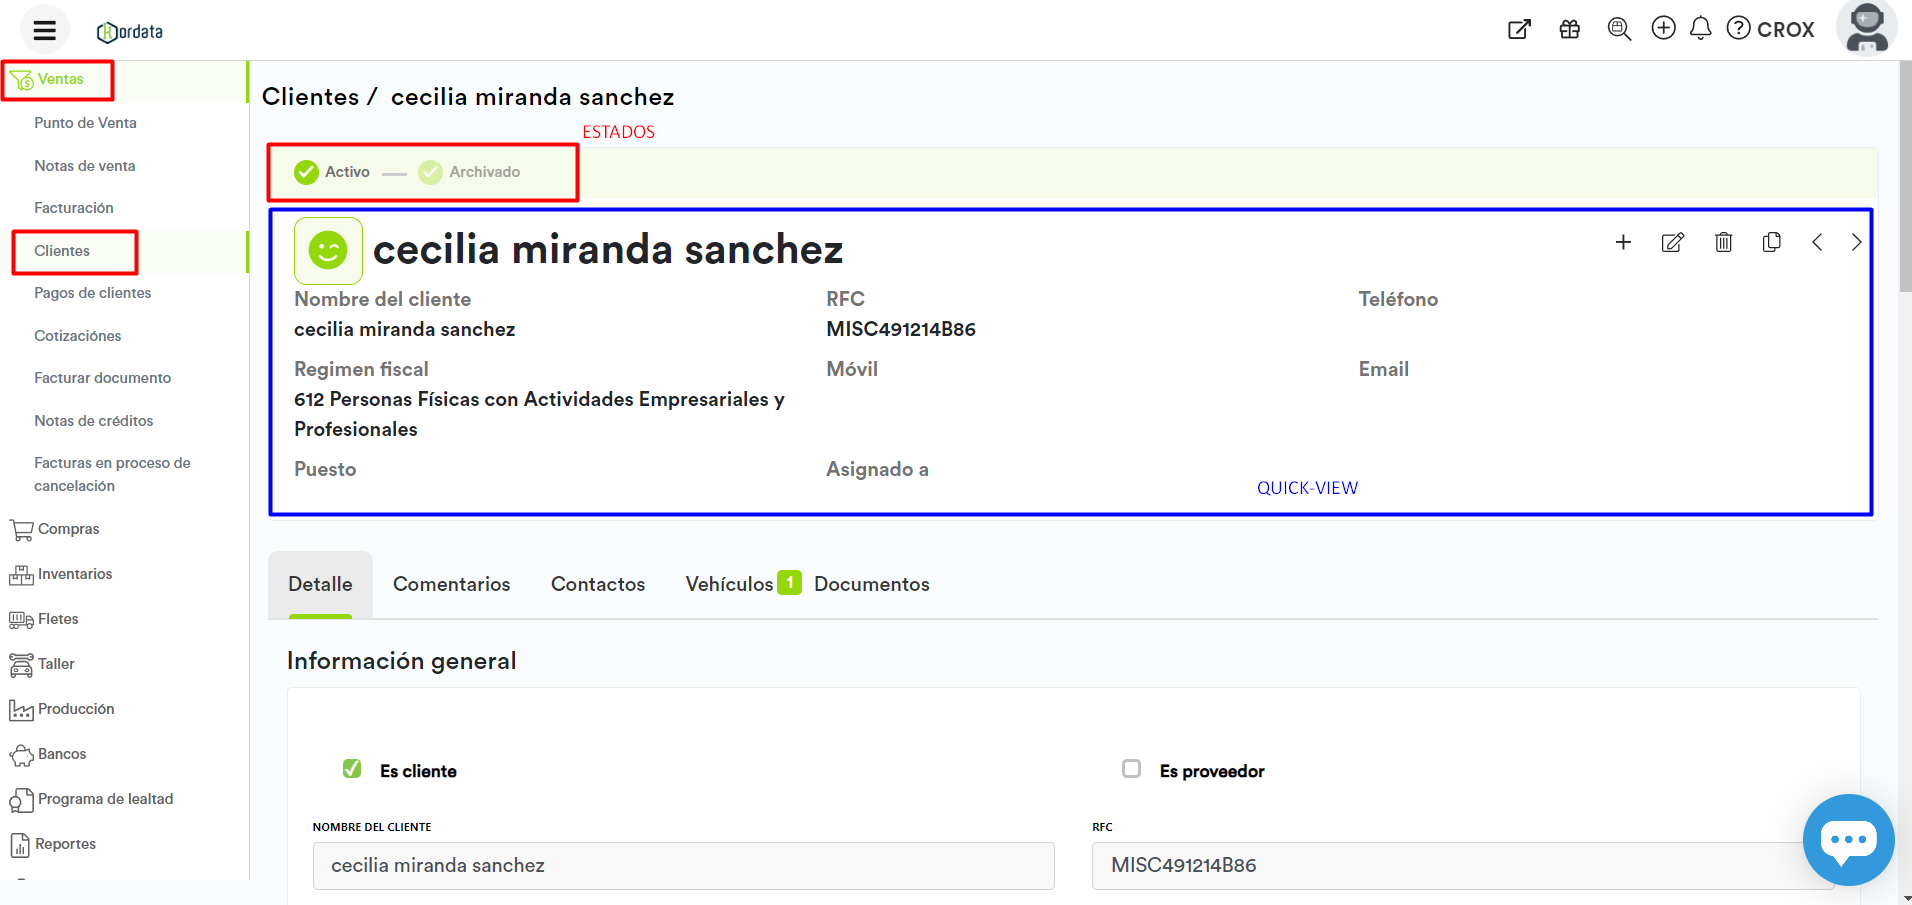Open the hamburger menu

(x=44, y=30)
